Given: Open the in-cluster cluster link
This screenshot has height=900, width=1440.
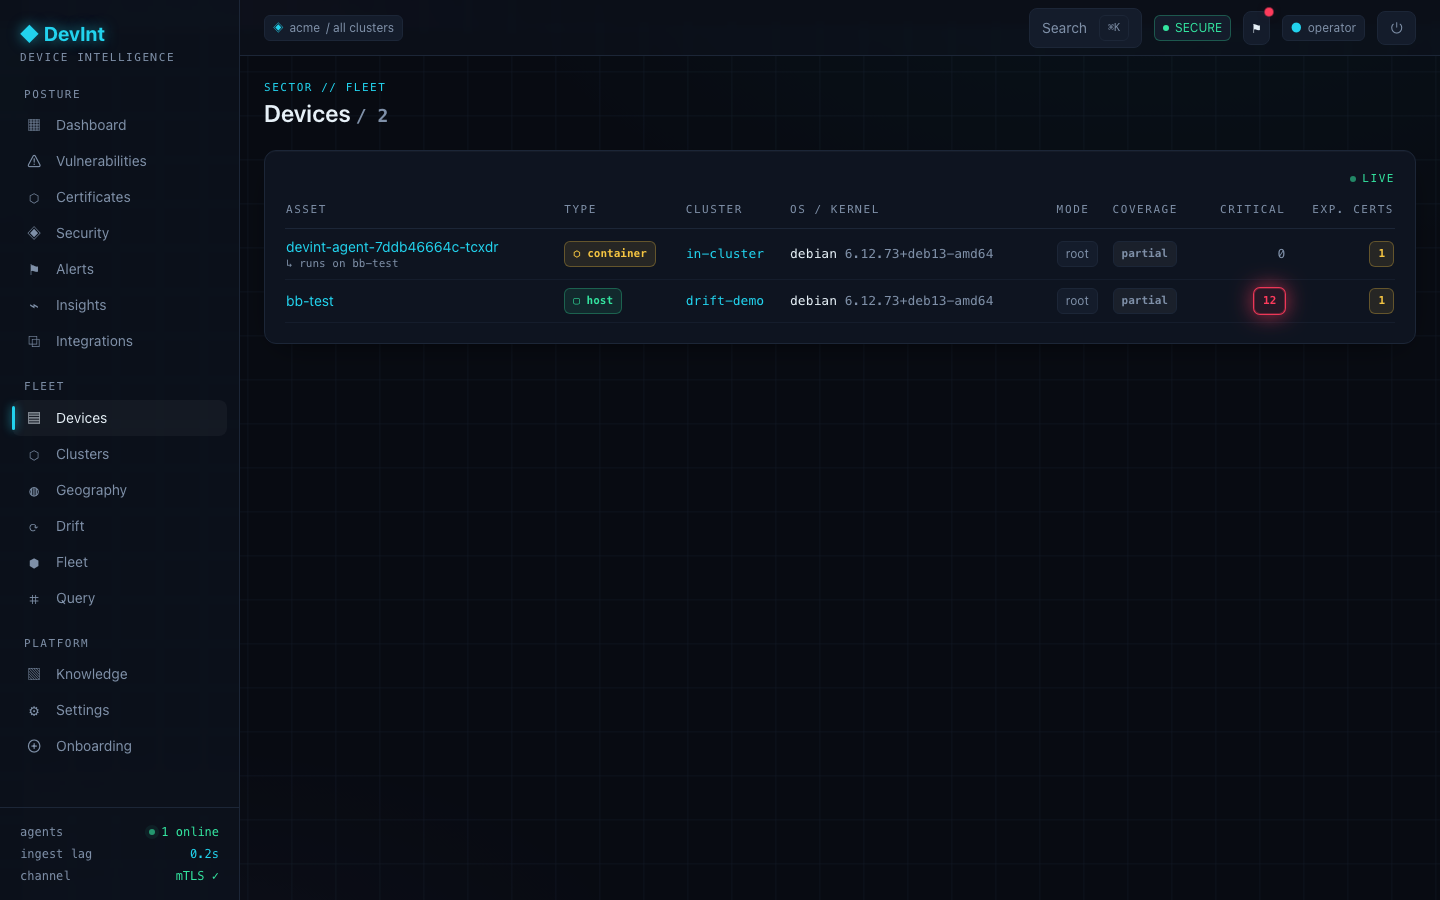Looking at the screenshot, I should tap(725, 254).
